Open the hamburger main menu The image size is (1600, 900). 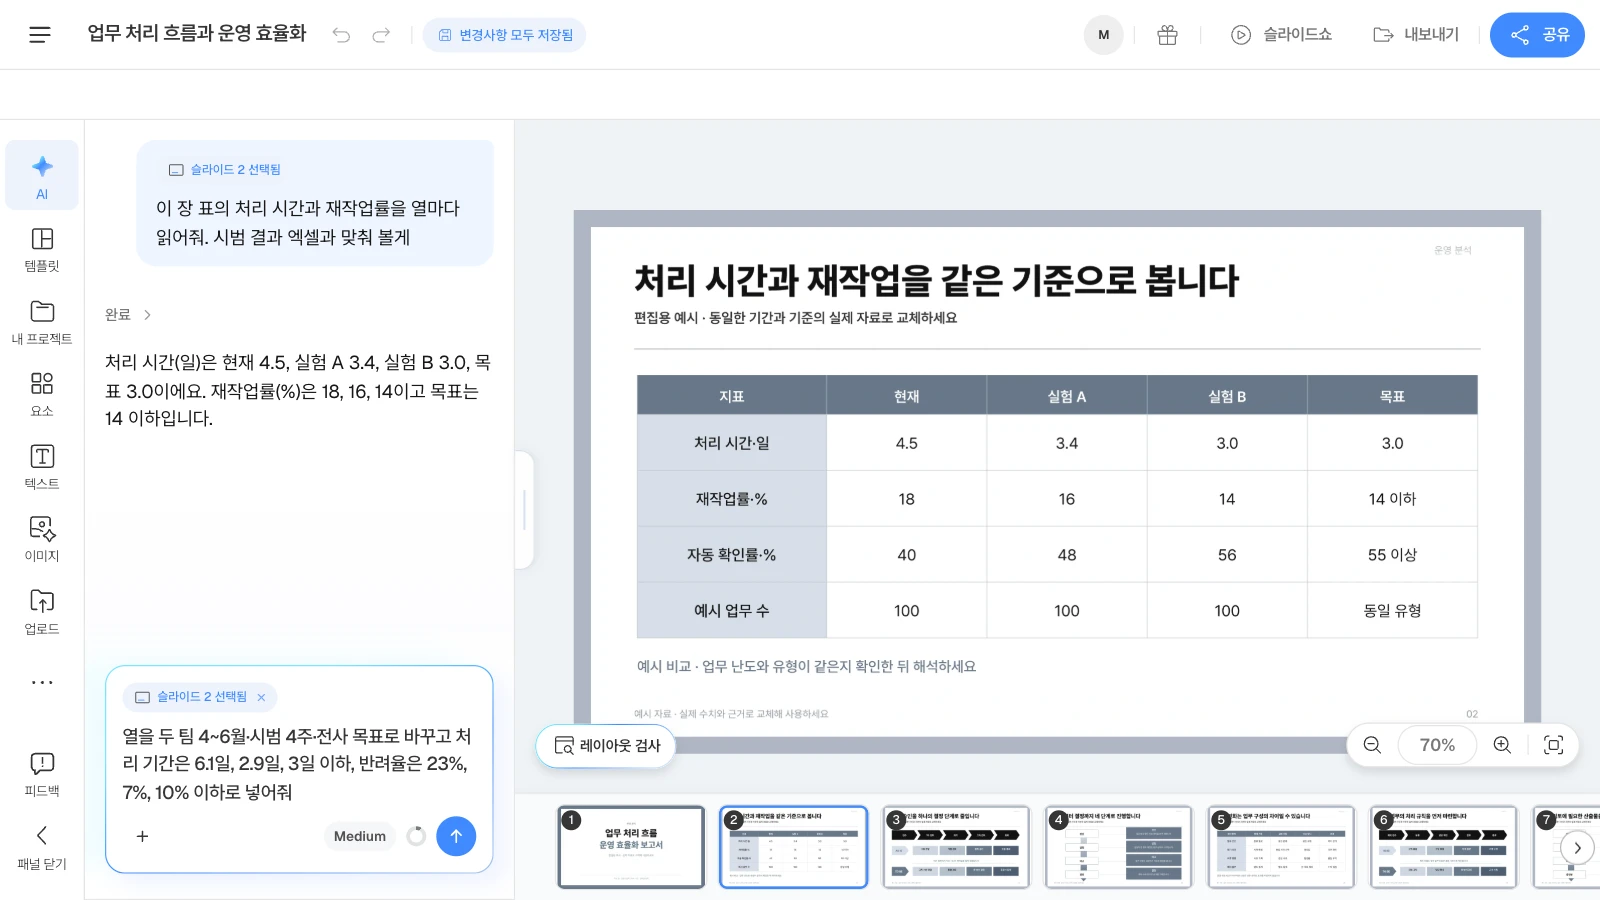pyautogui.click(x=40, y=35)
